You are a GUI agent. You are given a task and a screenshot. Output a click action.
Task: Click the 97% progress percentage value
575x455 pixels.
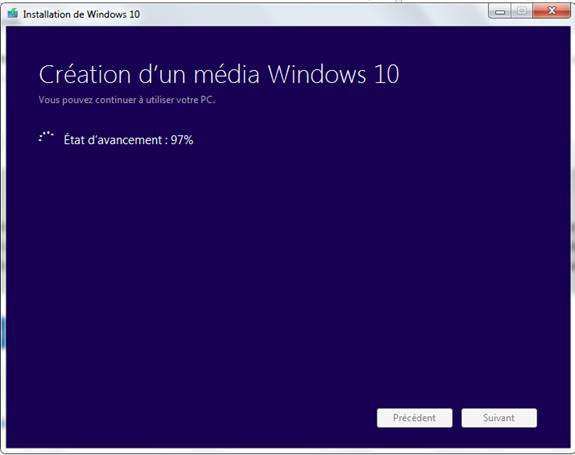tap(182, 140)
